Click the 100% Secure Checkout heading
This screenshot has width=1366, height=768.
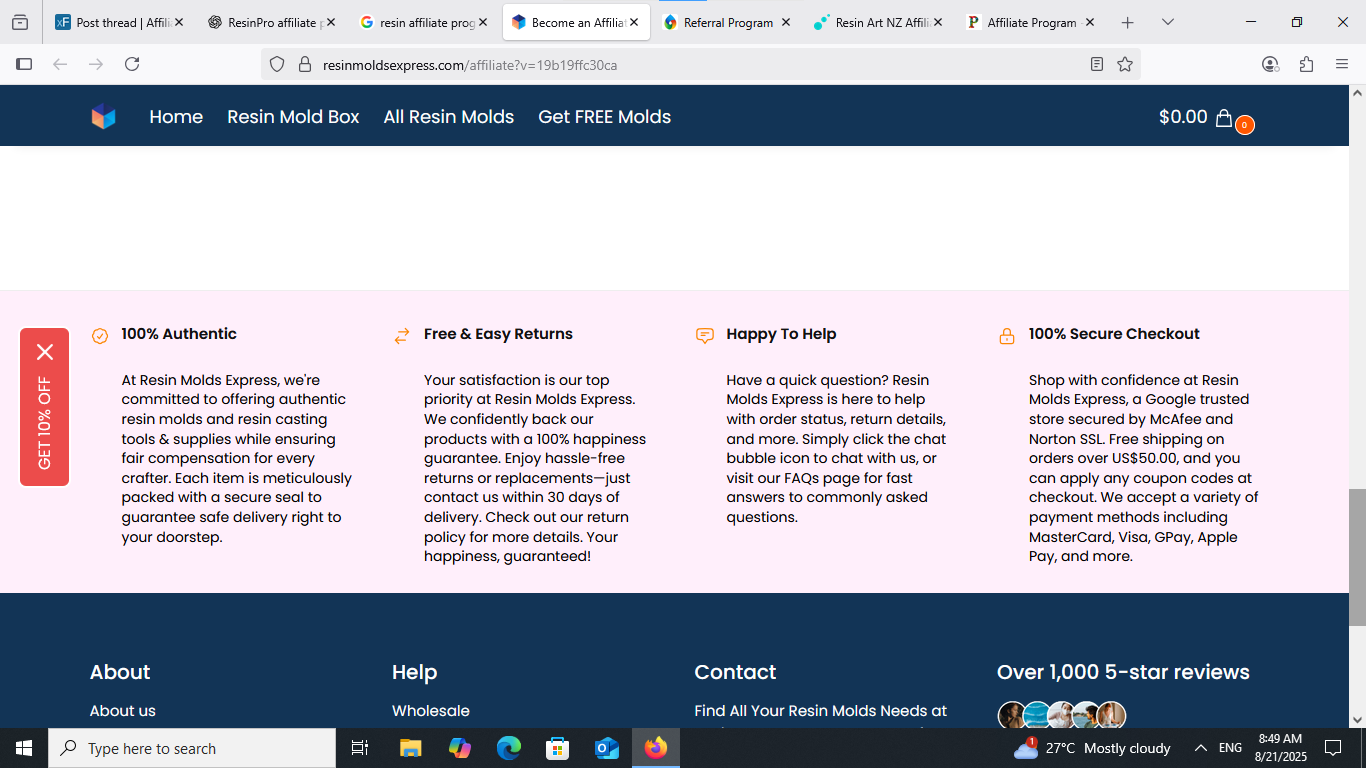click(x=1114, y=334)
